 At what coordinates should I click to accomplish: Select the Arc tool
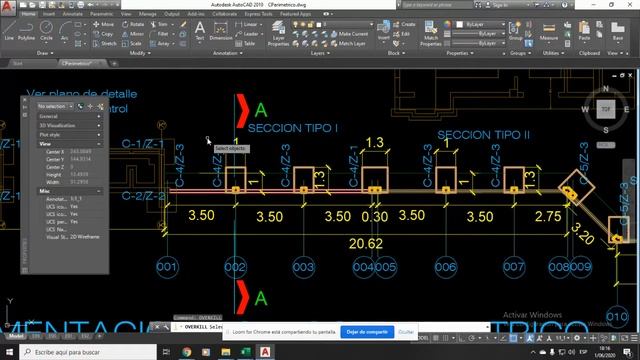(64, 31)
